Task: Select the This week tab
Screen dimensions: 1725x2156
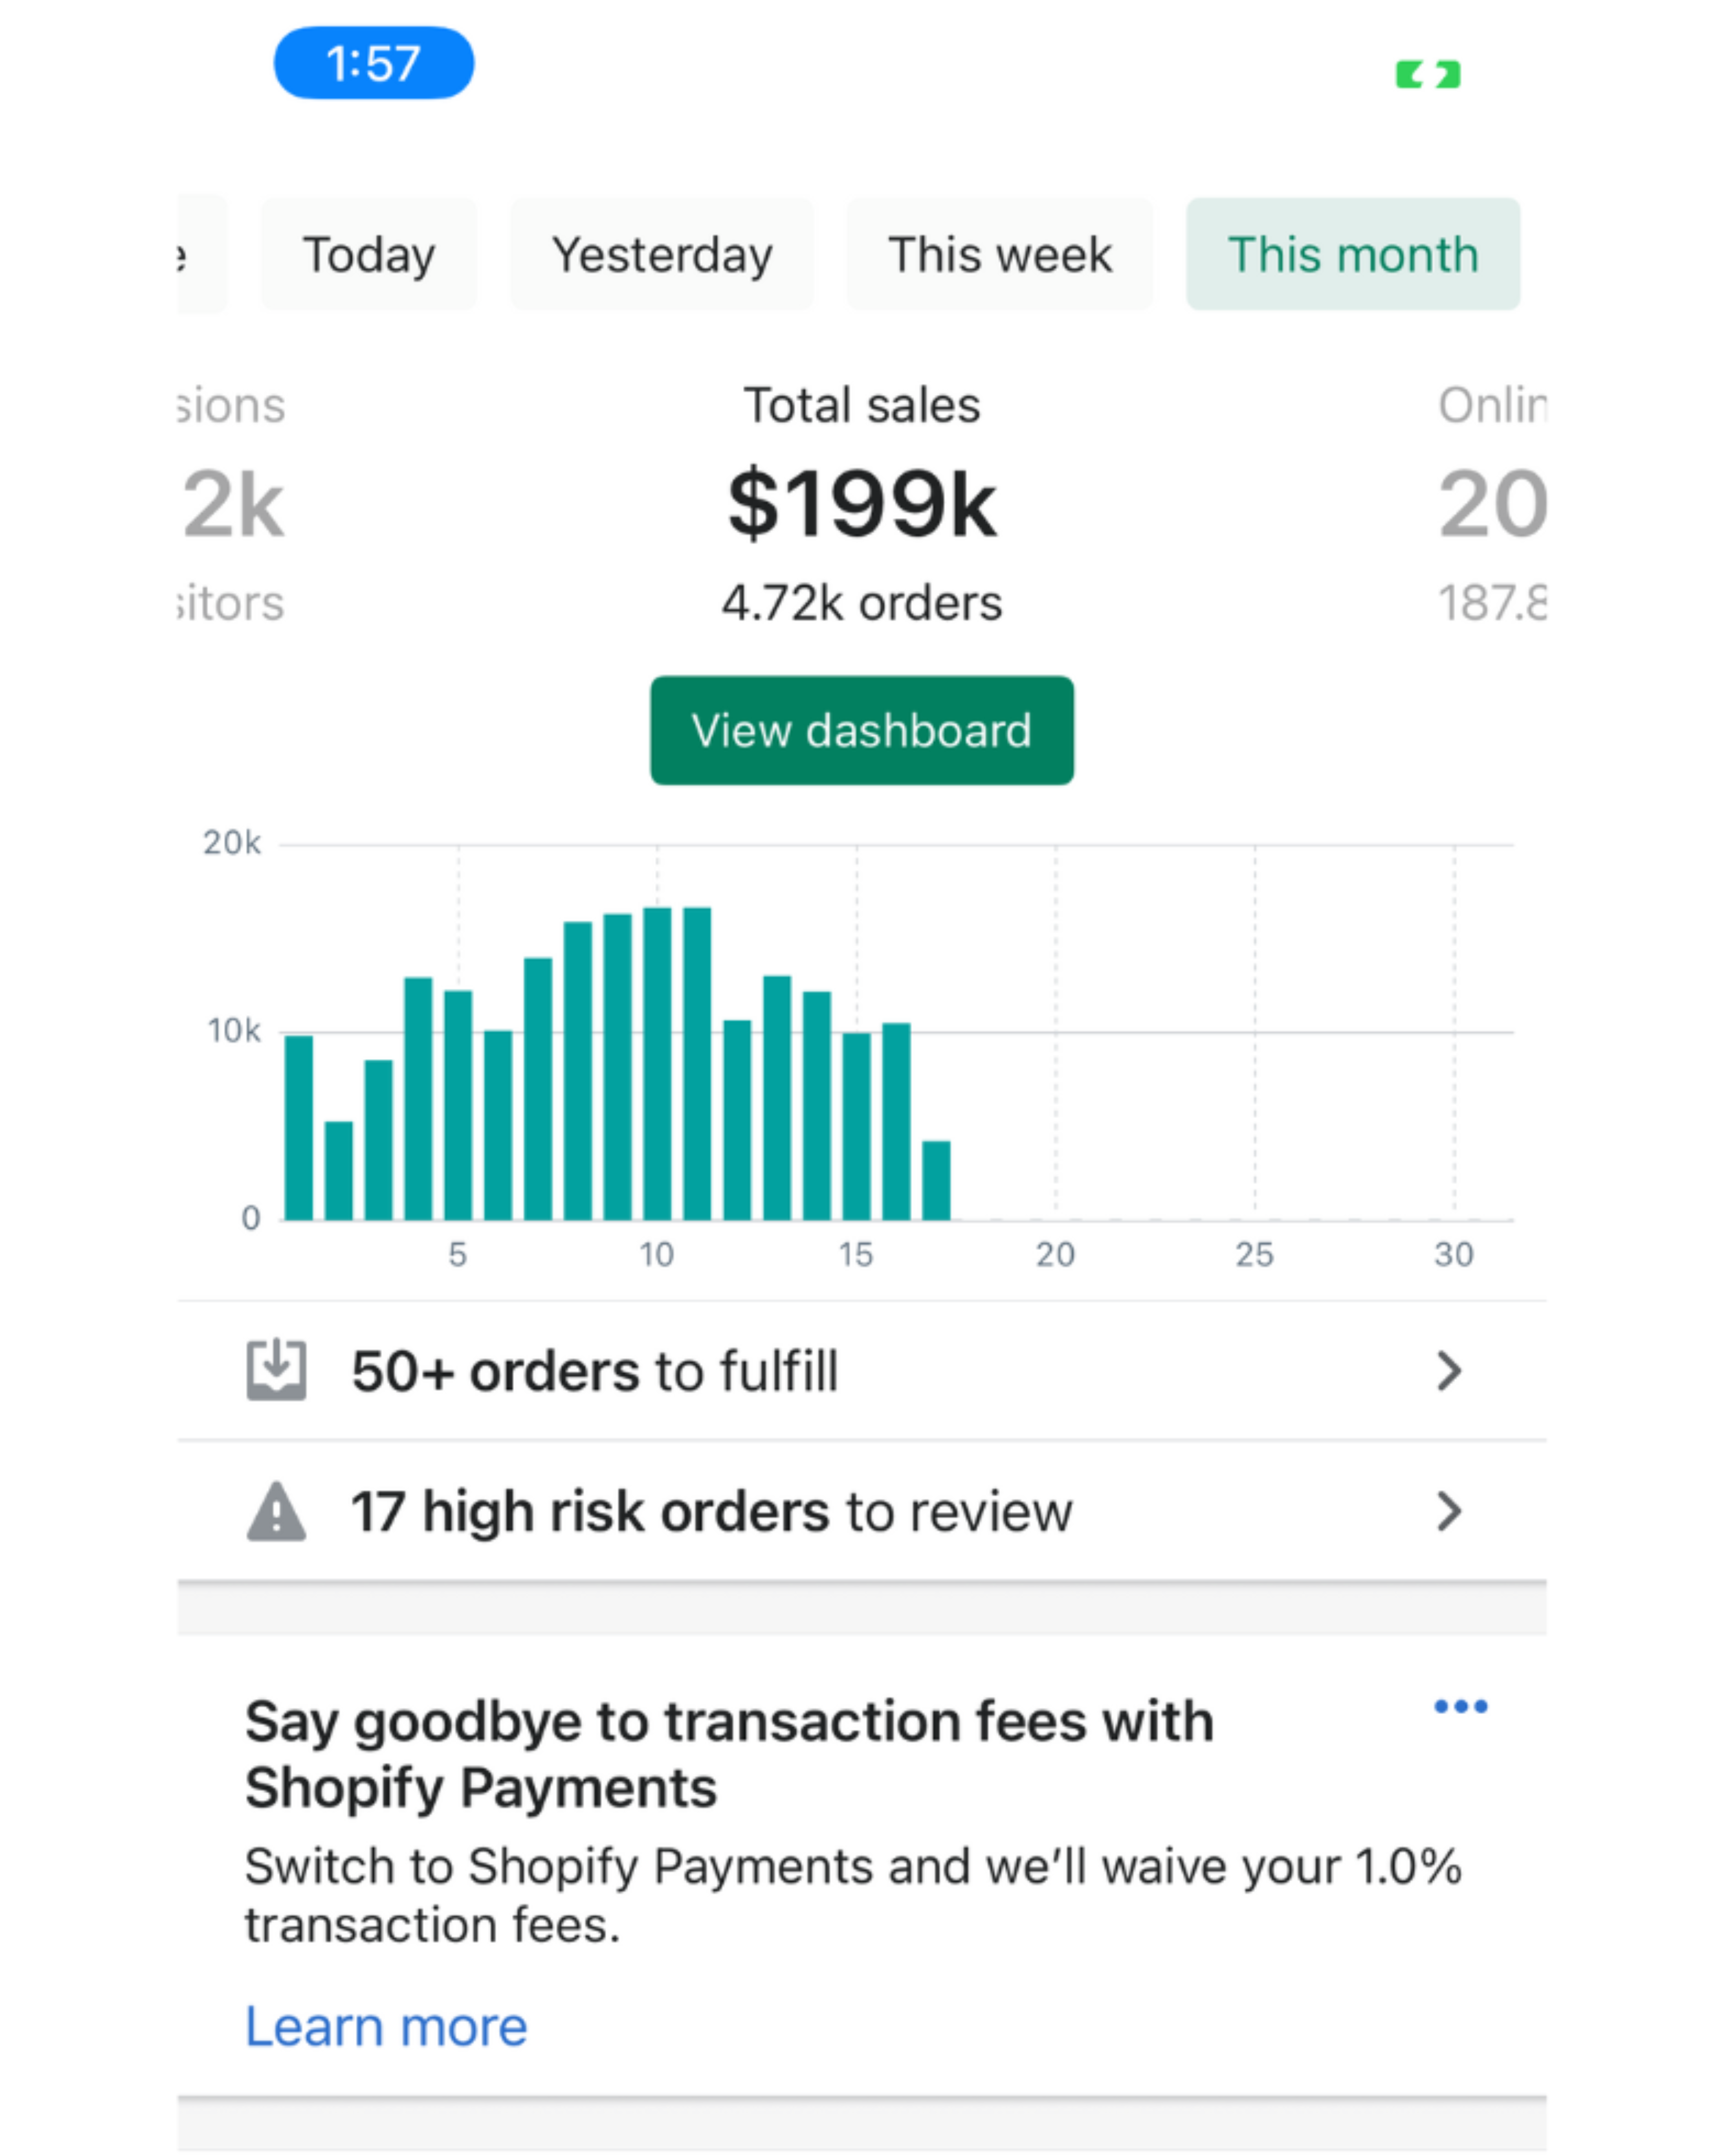Action: 999,254
